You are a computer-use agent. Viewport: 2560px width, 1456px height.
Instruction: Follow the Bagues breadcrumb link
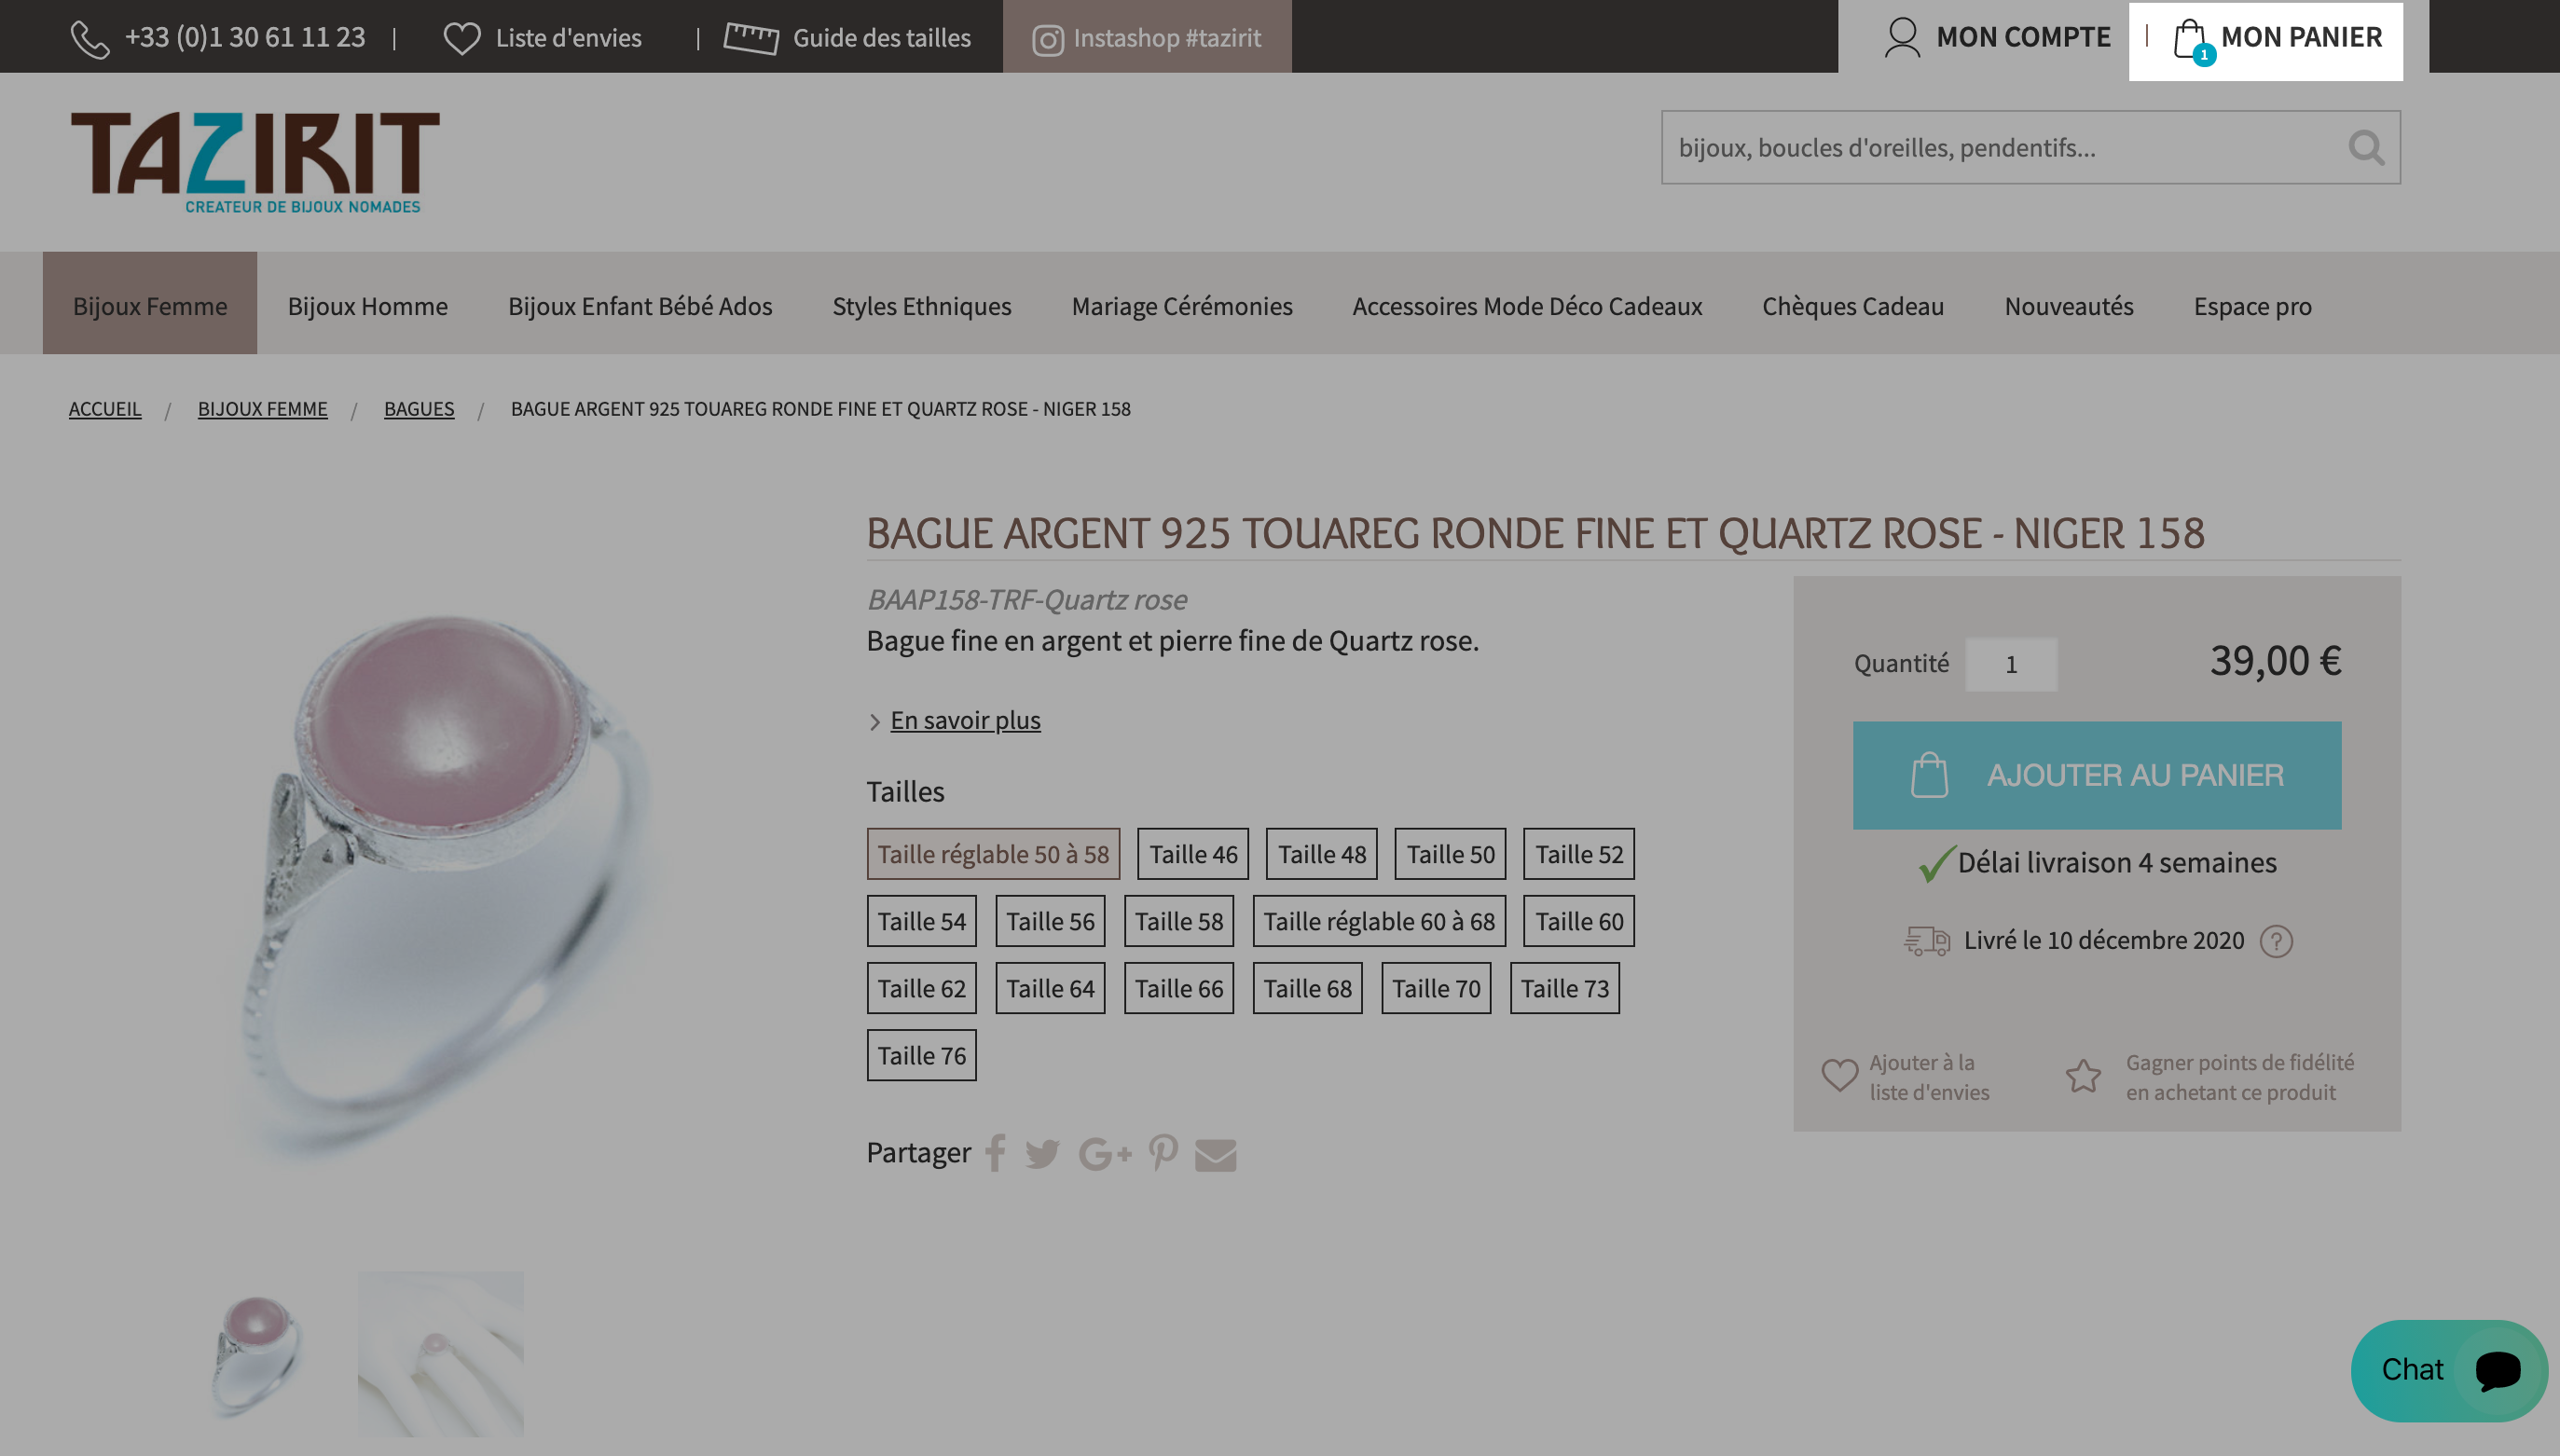pyautogui.click(x=419, y=409)
